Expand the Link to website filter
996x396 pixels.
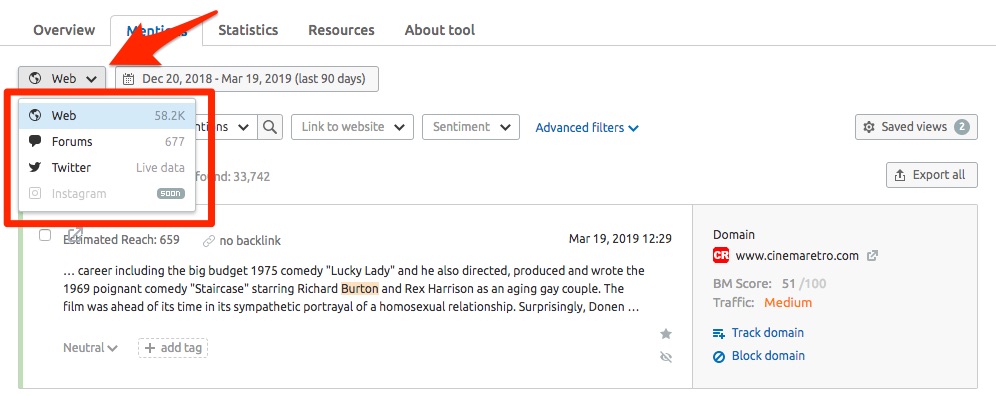tap(352, 127)
